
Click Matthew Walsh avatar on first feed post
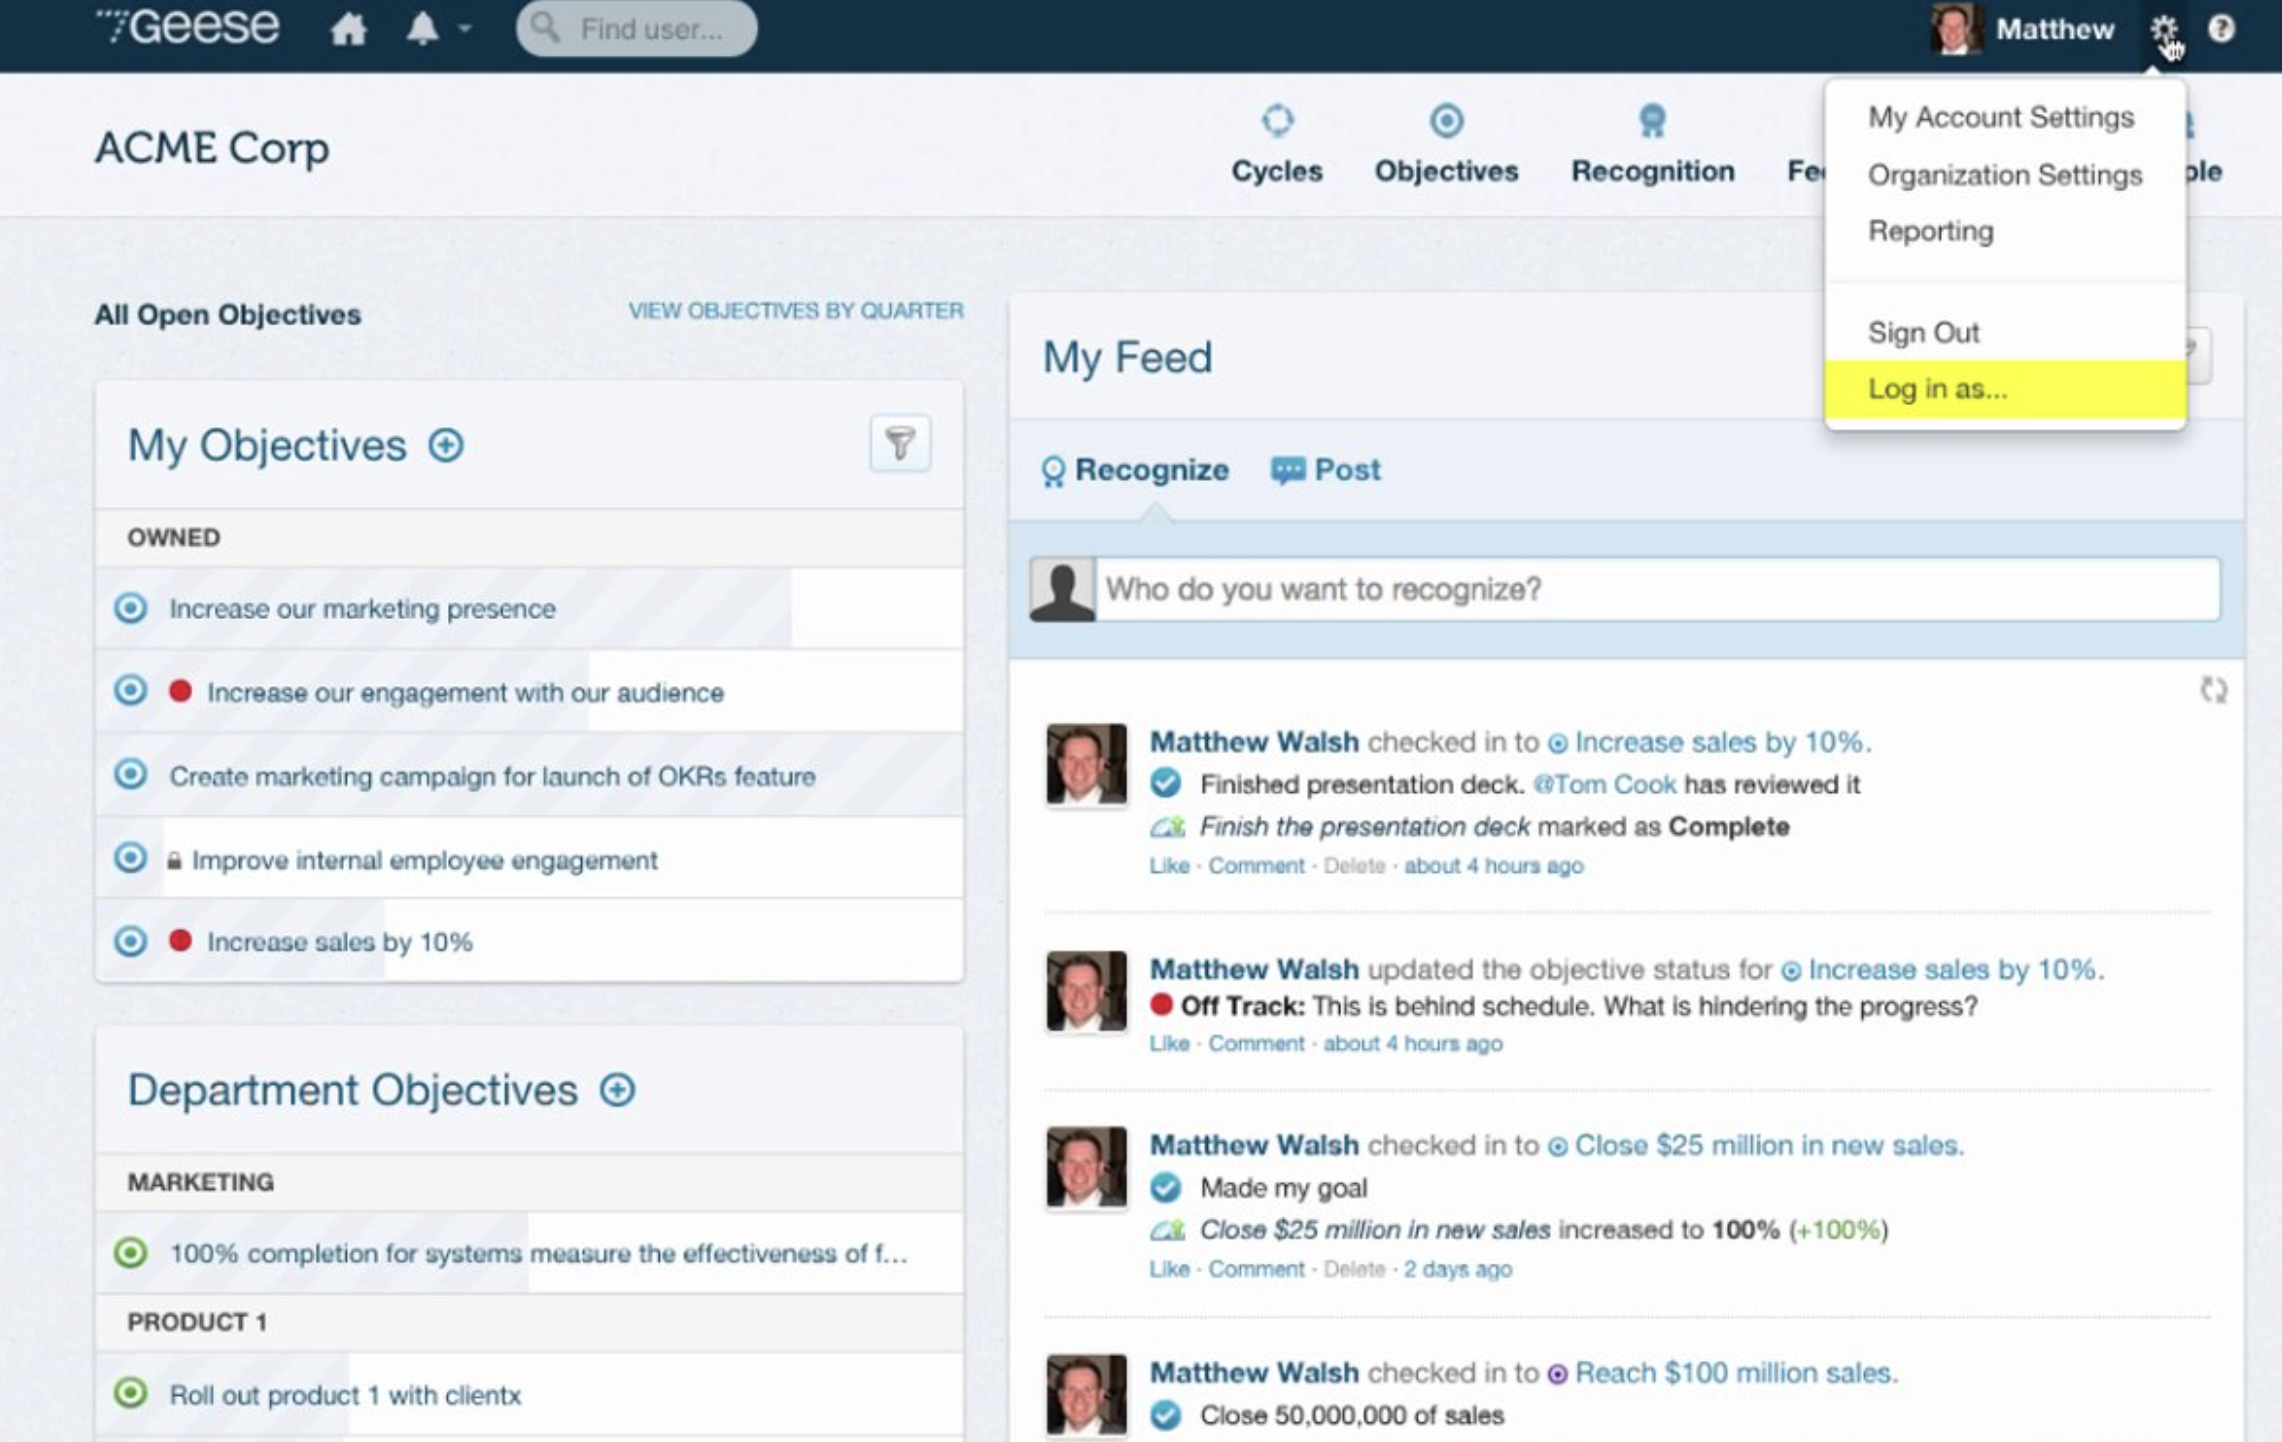point(1086,765)
